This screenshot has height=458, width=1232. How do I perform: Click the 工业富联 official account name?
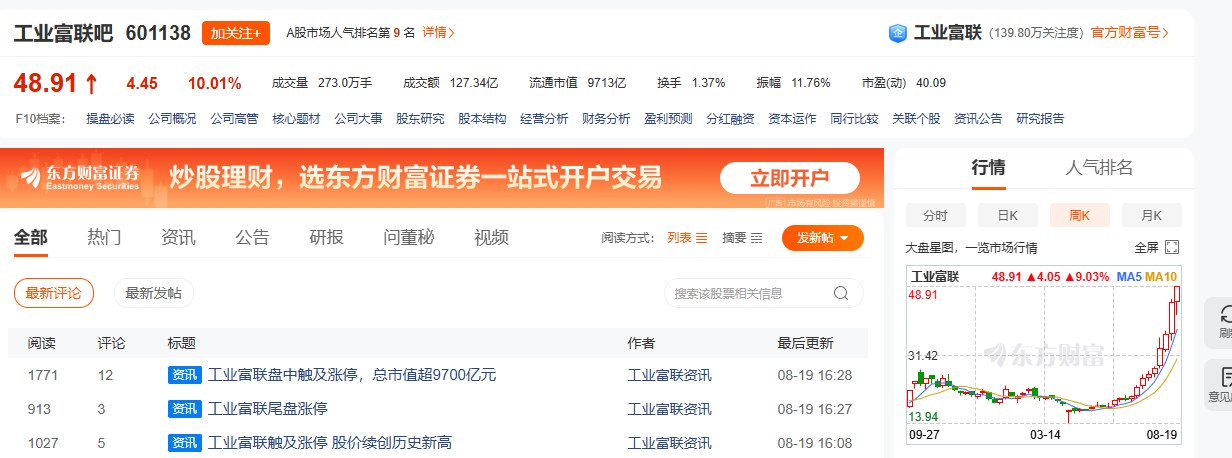(948, 33)
